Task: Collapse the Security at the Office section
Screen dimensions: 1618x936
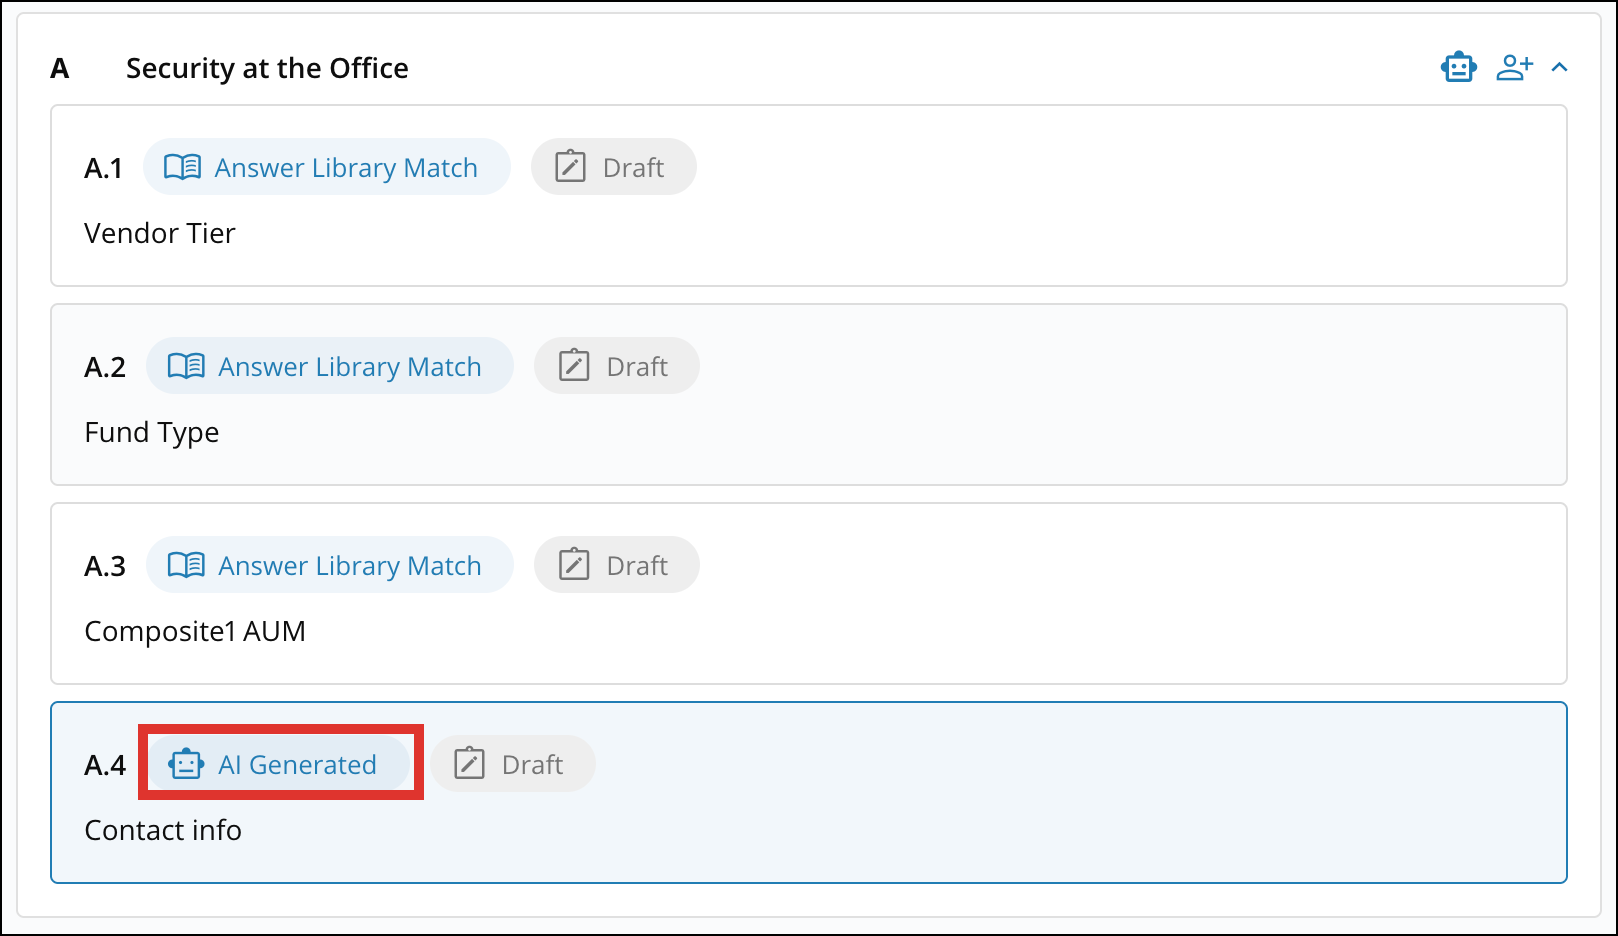Action: point(1560,67)
